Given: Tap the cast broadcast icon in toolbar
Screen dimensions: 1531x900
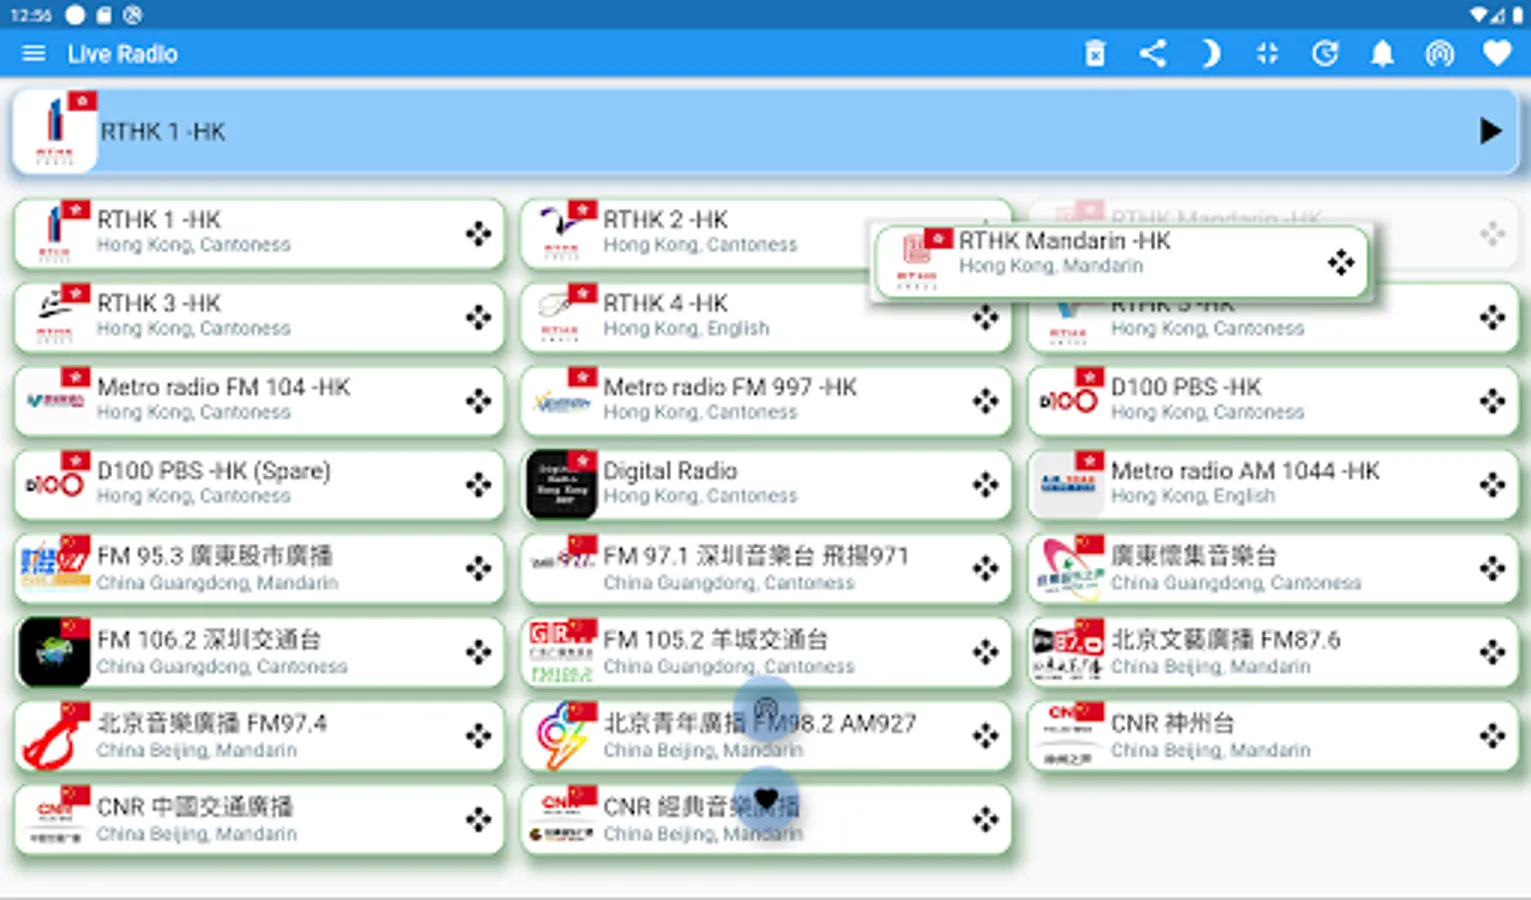Looking at the screenshot, I should (x=1439, y=54).
